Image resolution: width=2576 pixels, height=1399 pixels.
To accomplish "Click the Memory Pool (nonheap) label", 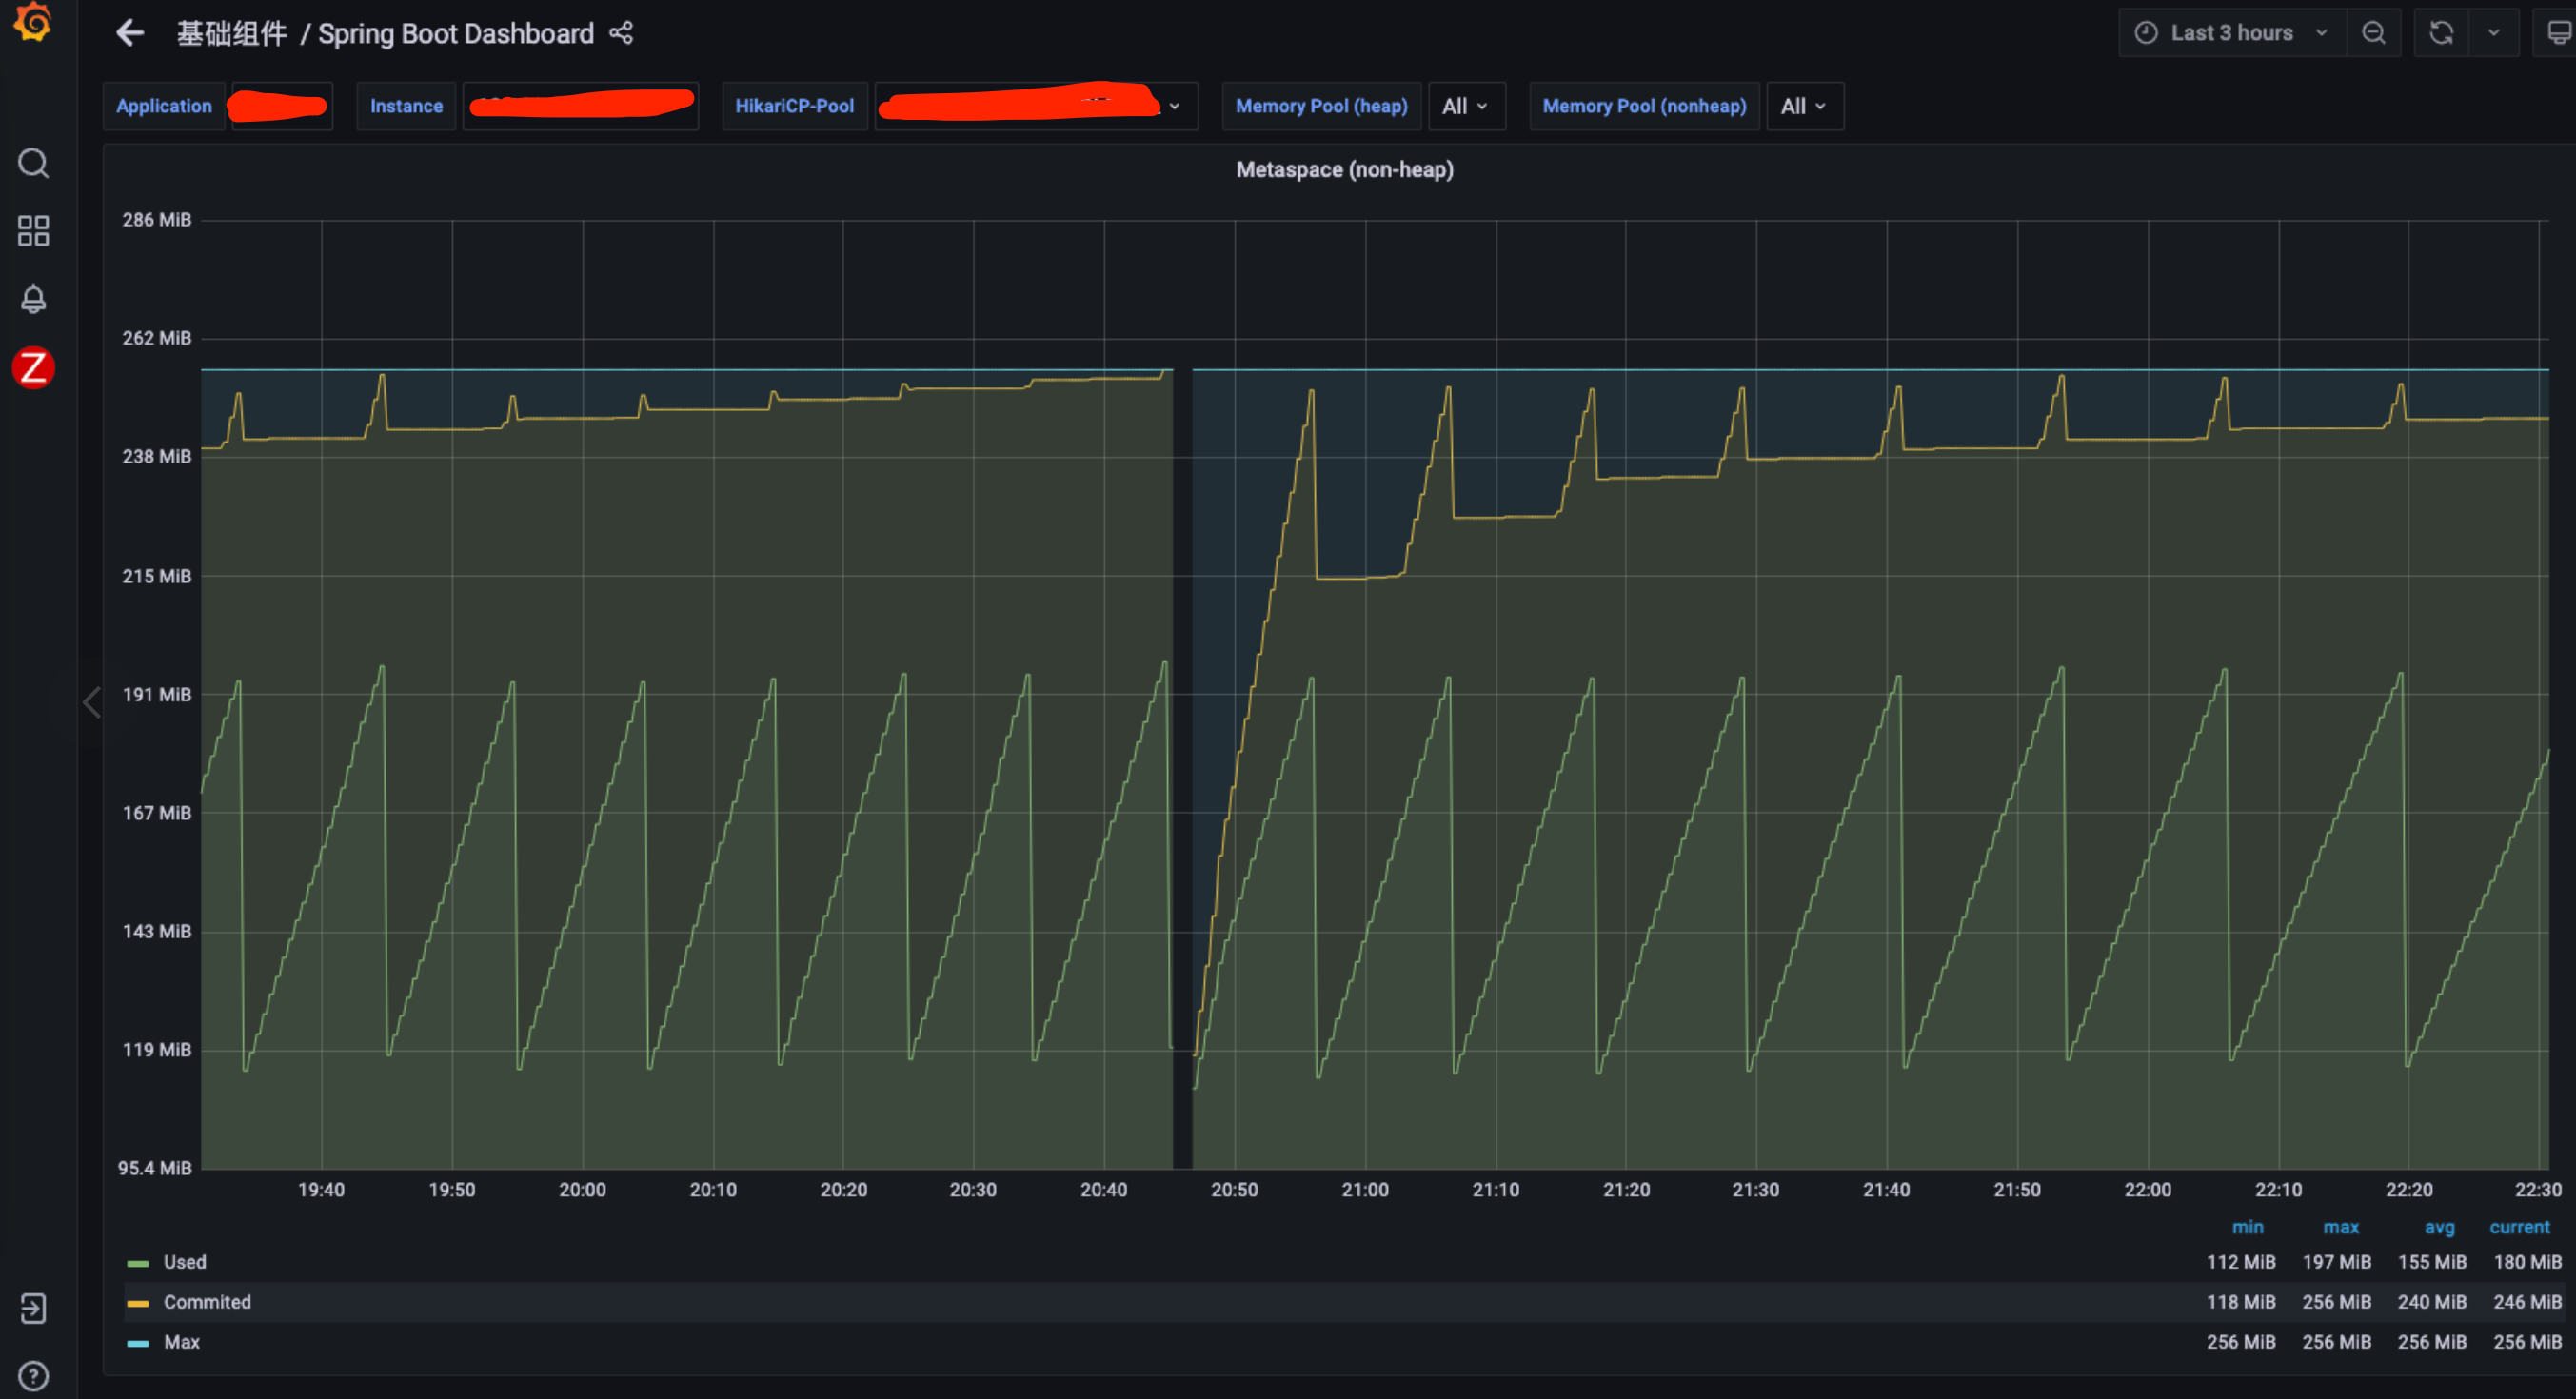I will point(1644,106).
